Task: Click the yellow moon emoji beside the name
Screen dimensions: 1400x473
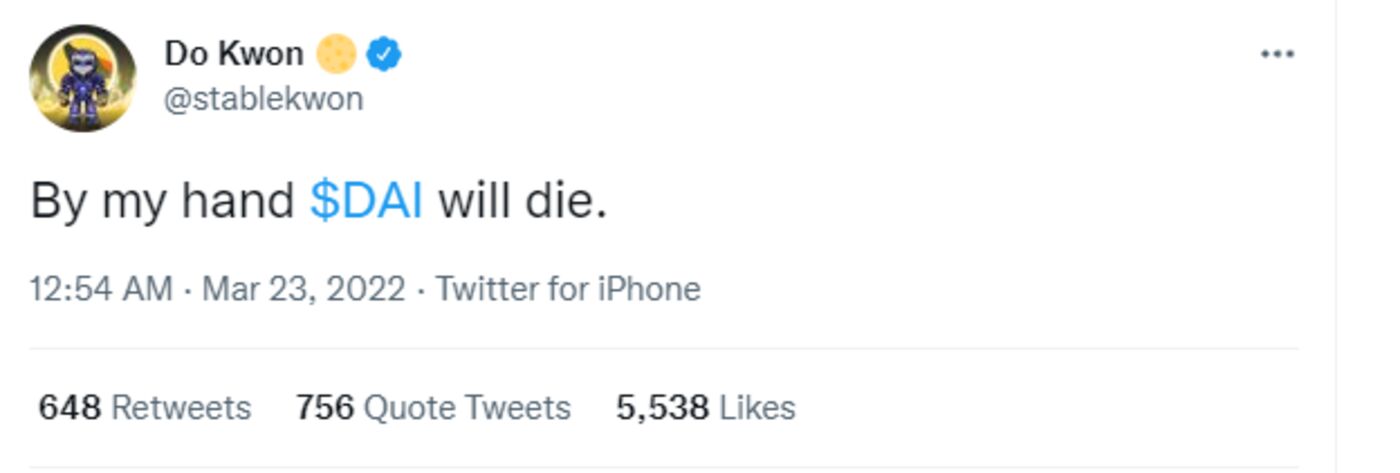Action: pos(336,54)
